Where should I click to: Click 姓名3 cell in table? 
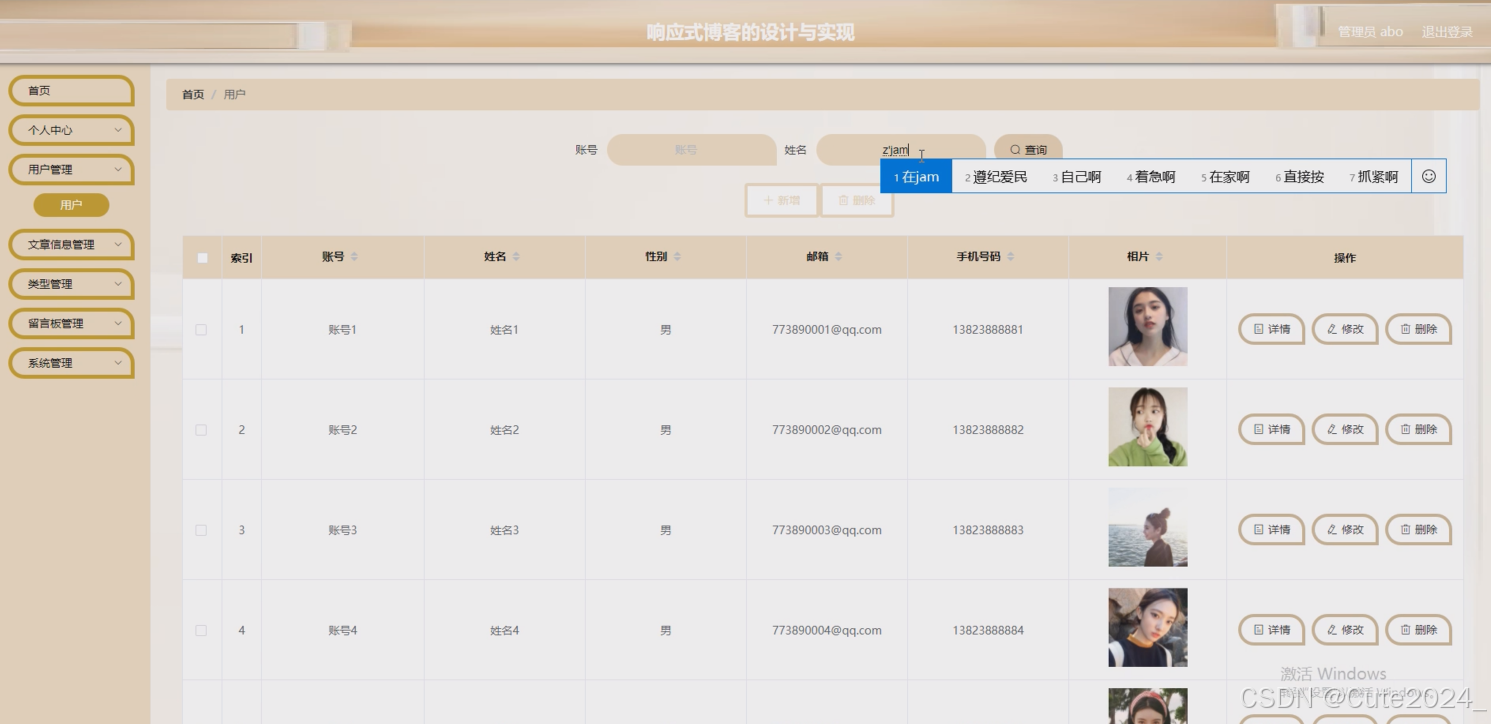pyautogui.click(x=504, y=530)
